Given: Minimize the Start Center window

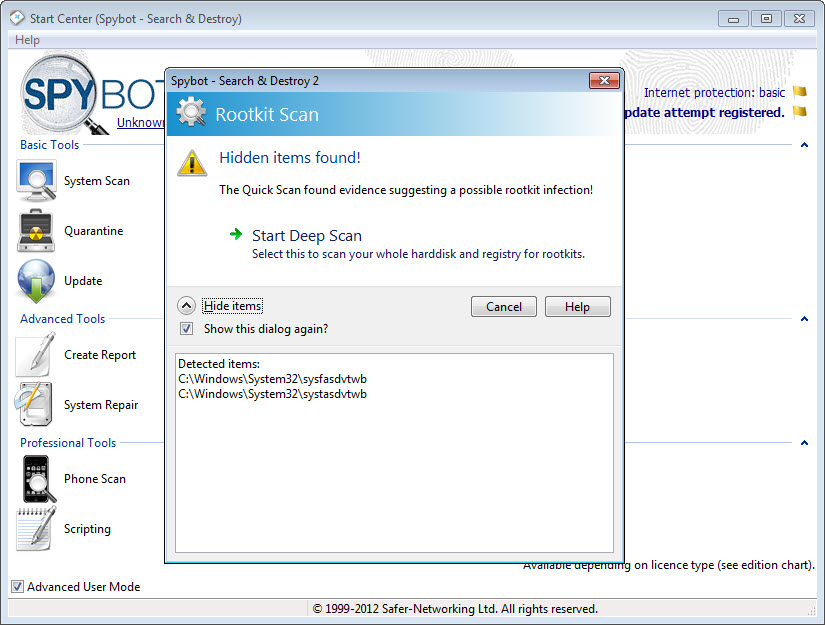Looking at the screenshot, I should point(733,19).
